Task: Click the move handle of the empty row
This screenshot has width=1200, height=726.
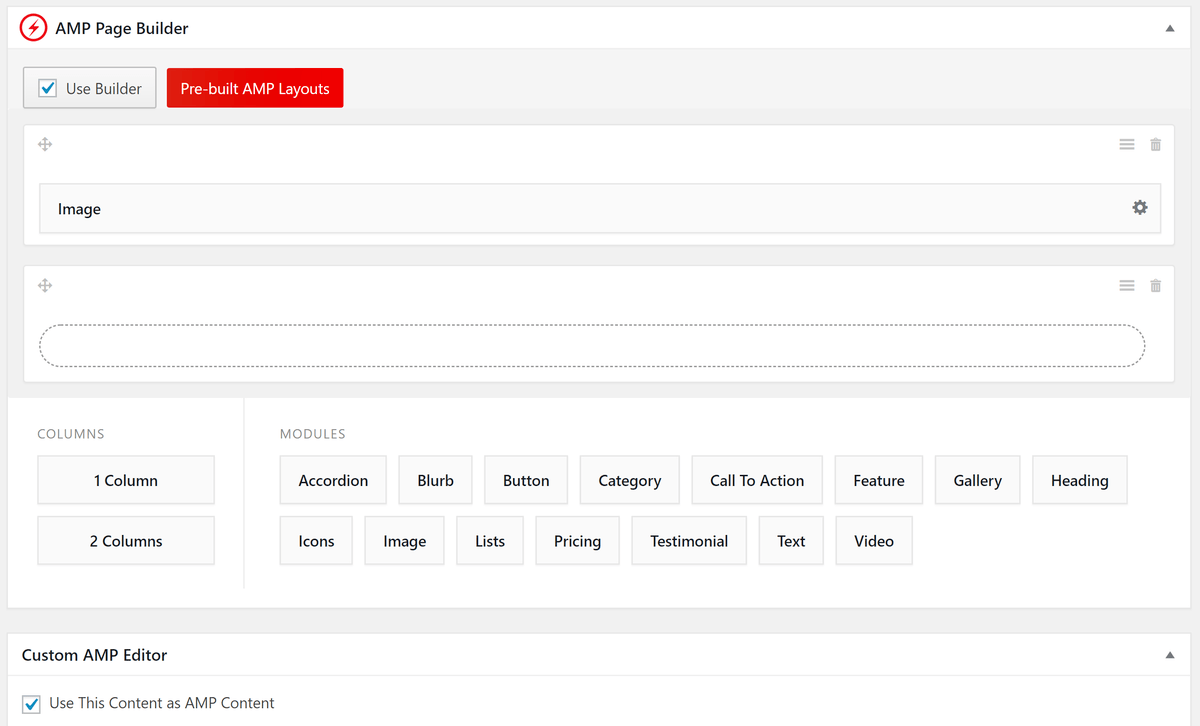Action: pos(45,285)
